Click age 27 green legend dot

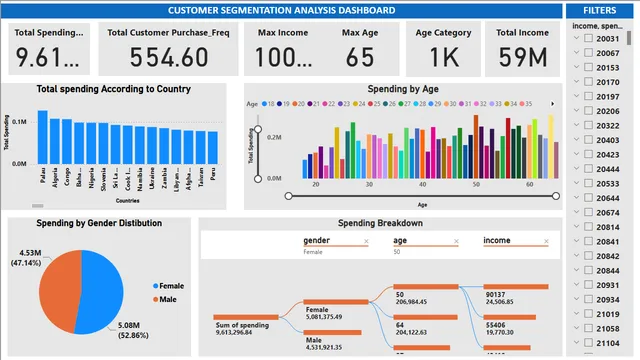(401, 104)
